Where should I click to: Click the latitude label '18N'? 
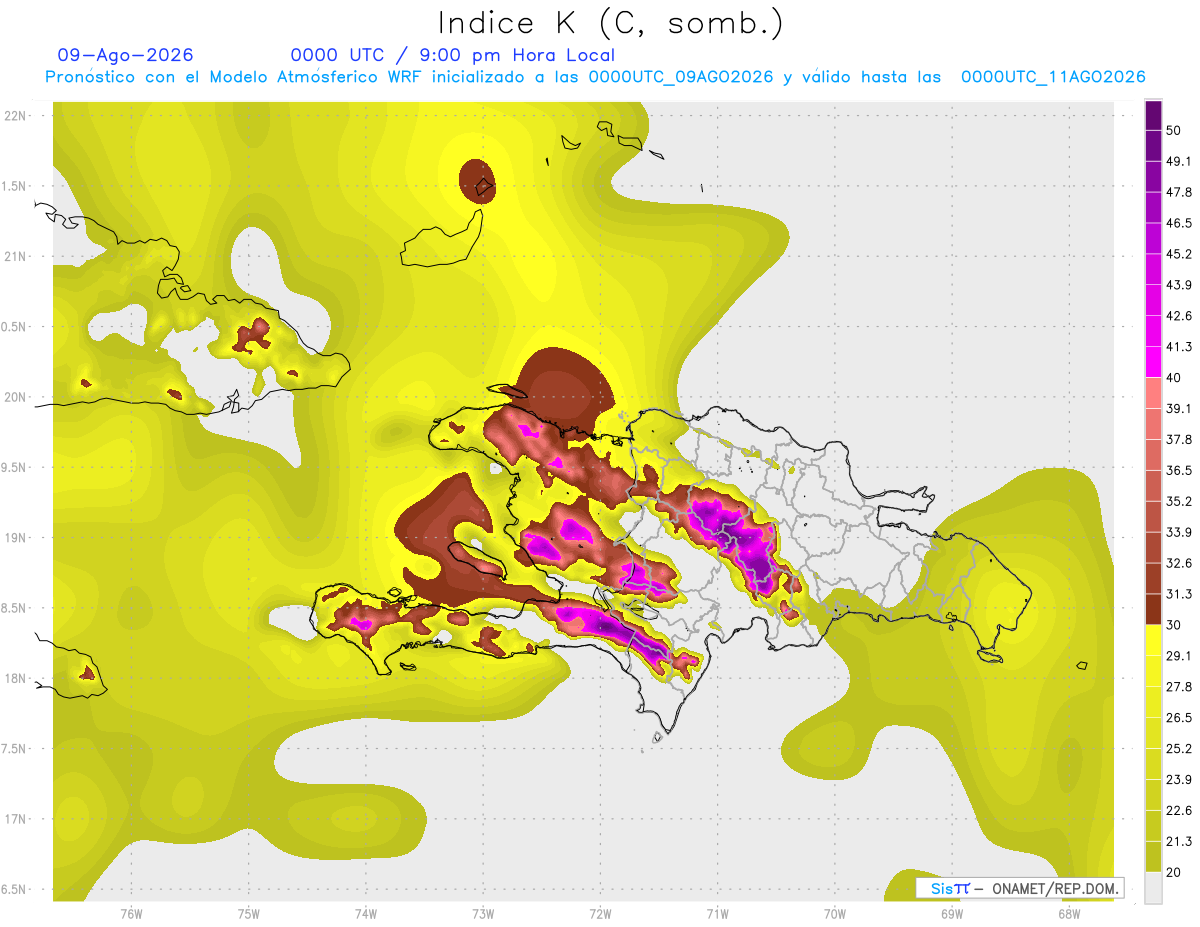click(x=14, y=678)
